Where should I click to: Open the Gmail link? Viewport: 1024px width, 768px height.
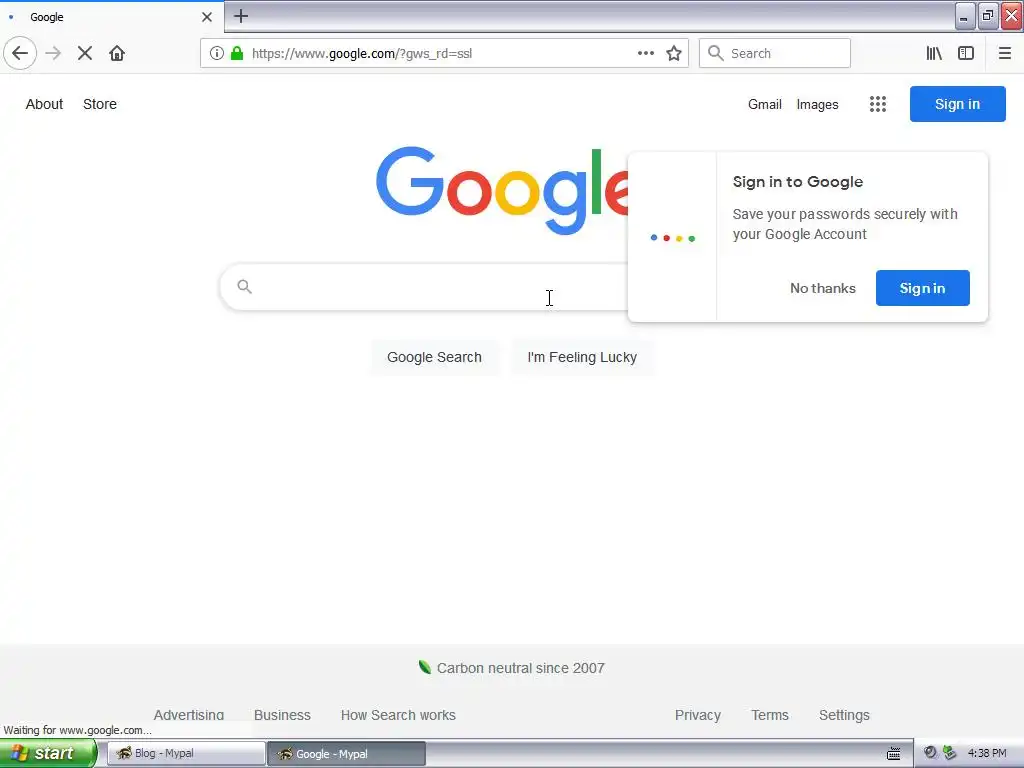click(765, 104)
